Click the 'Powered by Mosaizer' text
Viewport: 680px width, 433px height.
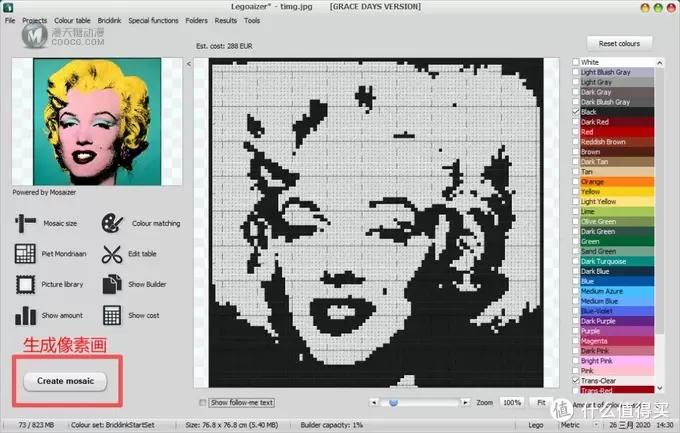pyautogui.click(x=44, y=192)
